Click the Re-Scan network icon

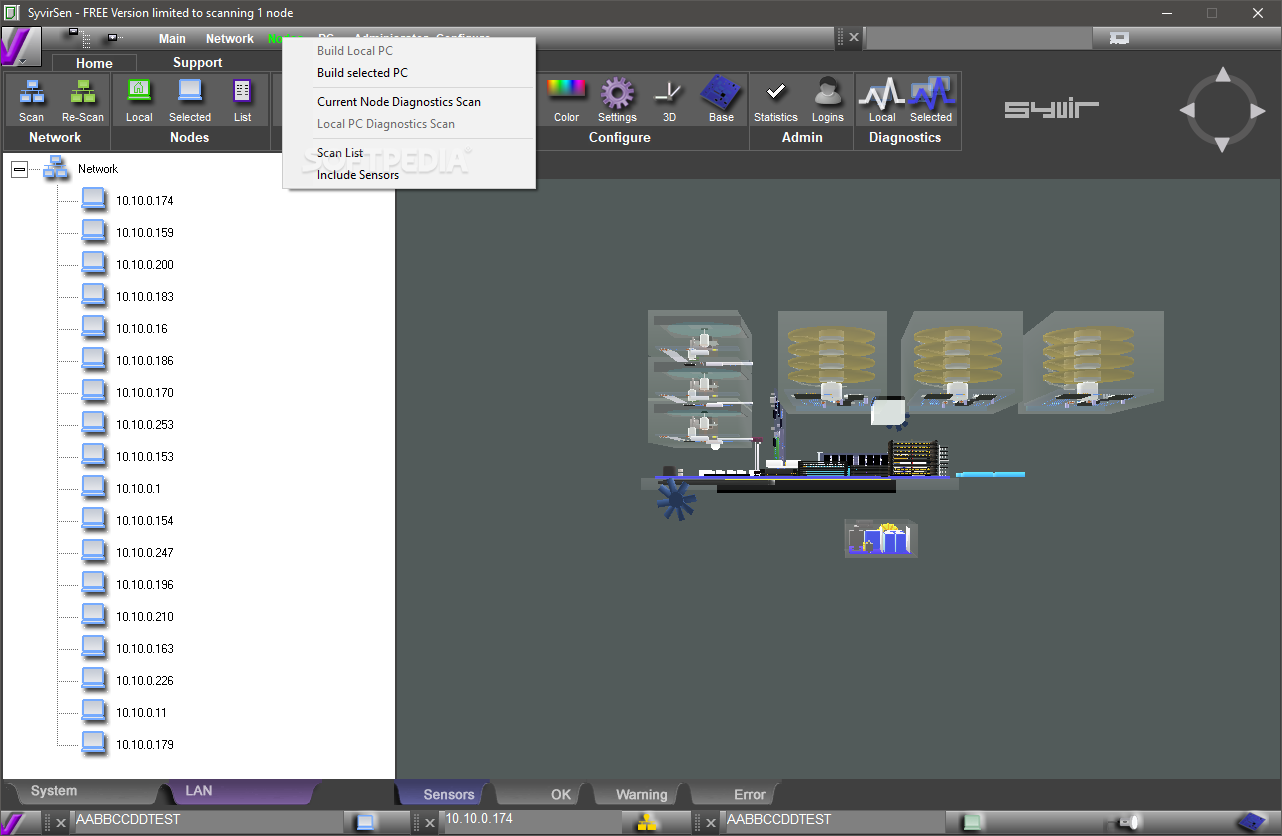point(83,92)
